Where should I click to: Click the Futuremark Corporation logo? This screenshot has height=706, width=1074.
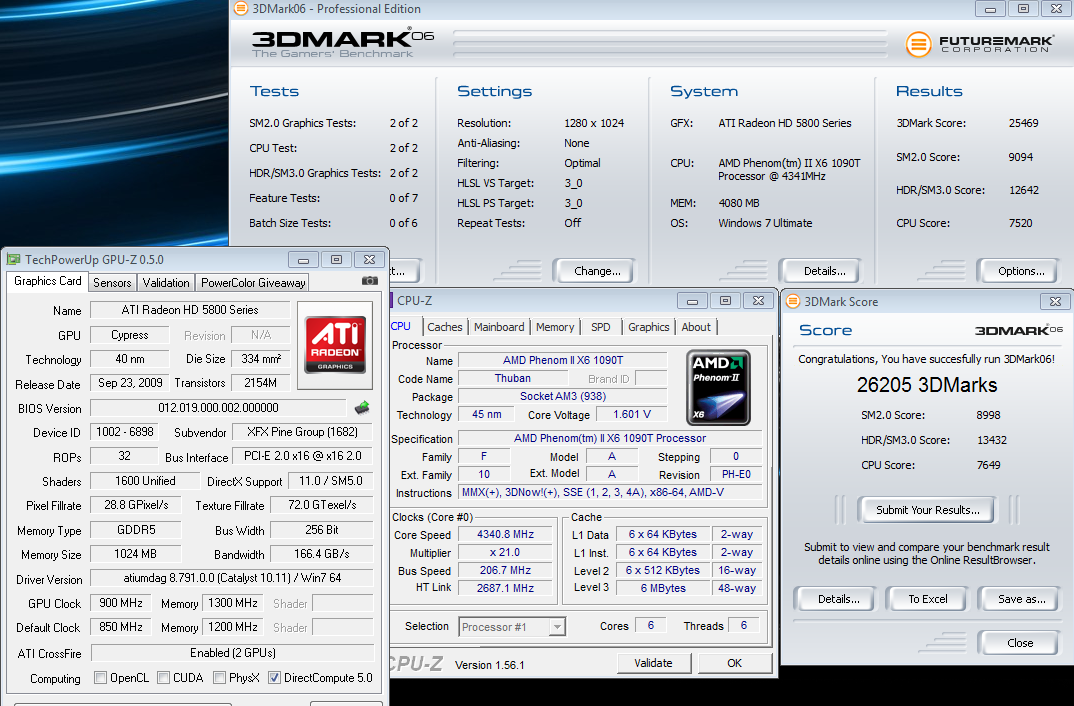pyautogui.click(x=979, y=44)
